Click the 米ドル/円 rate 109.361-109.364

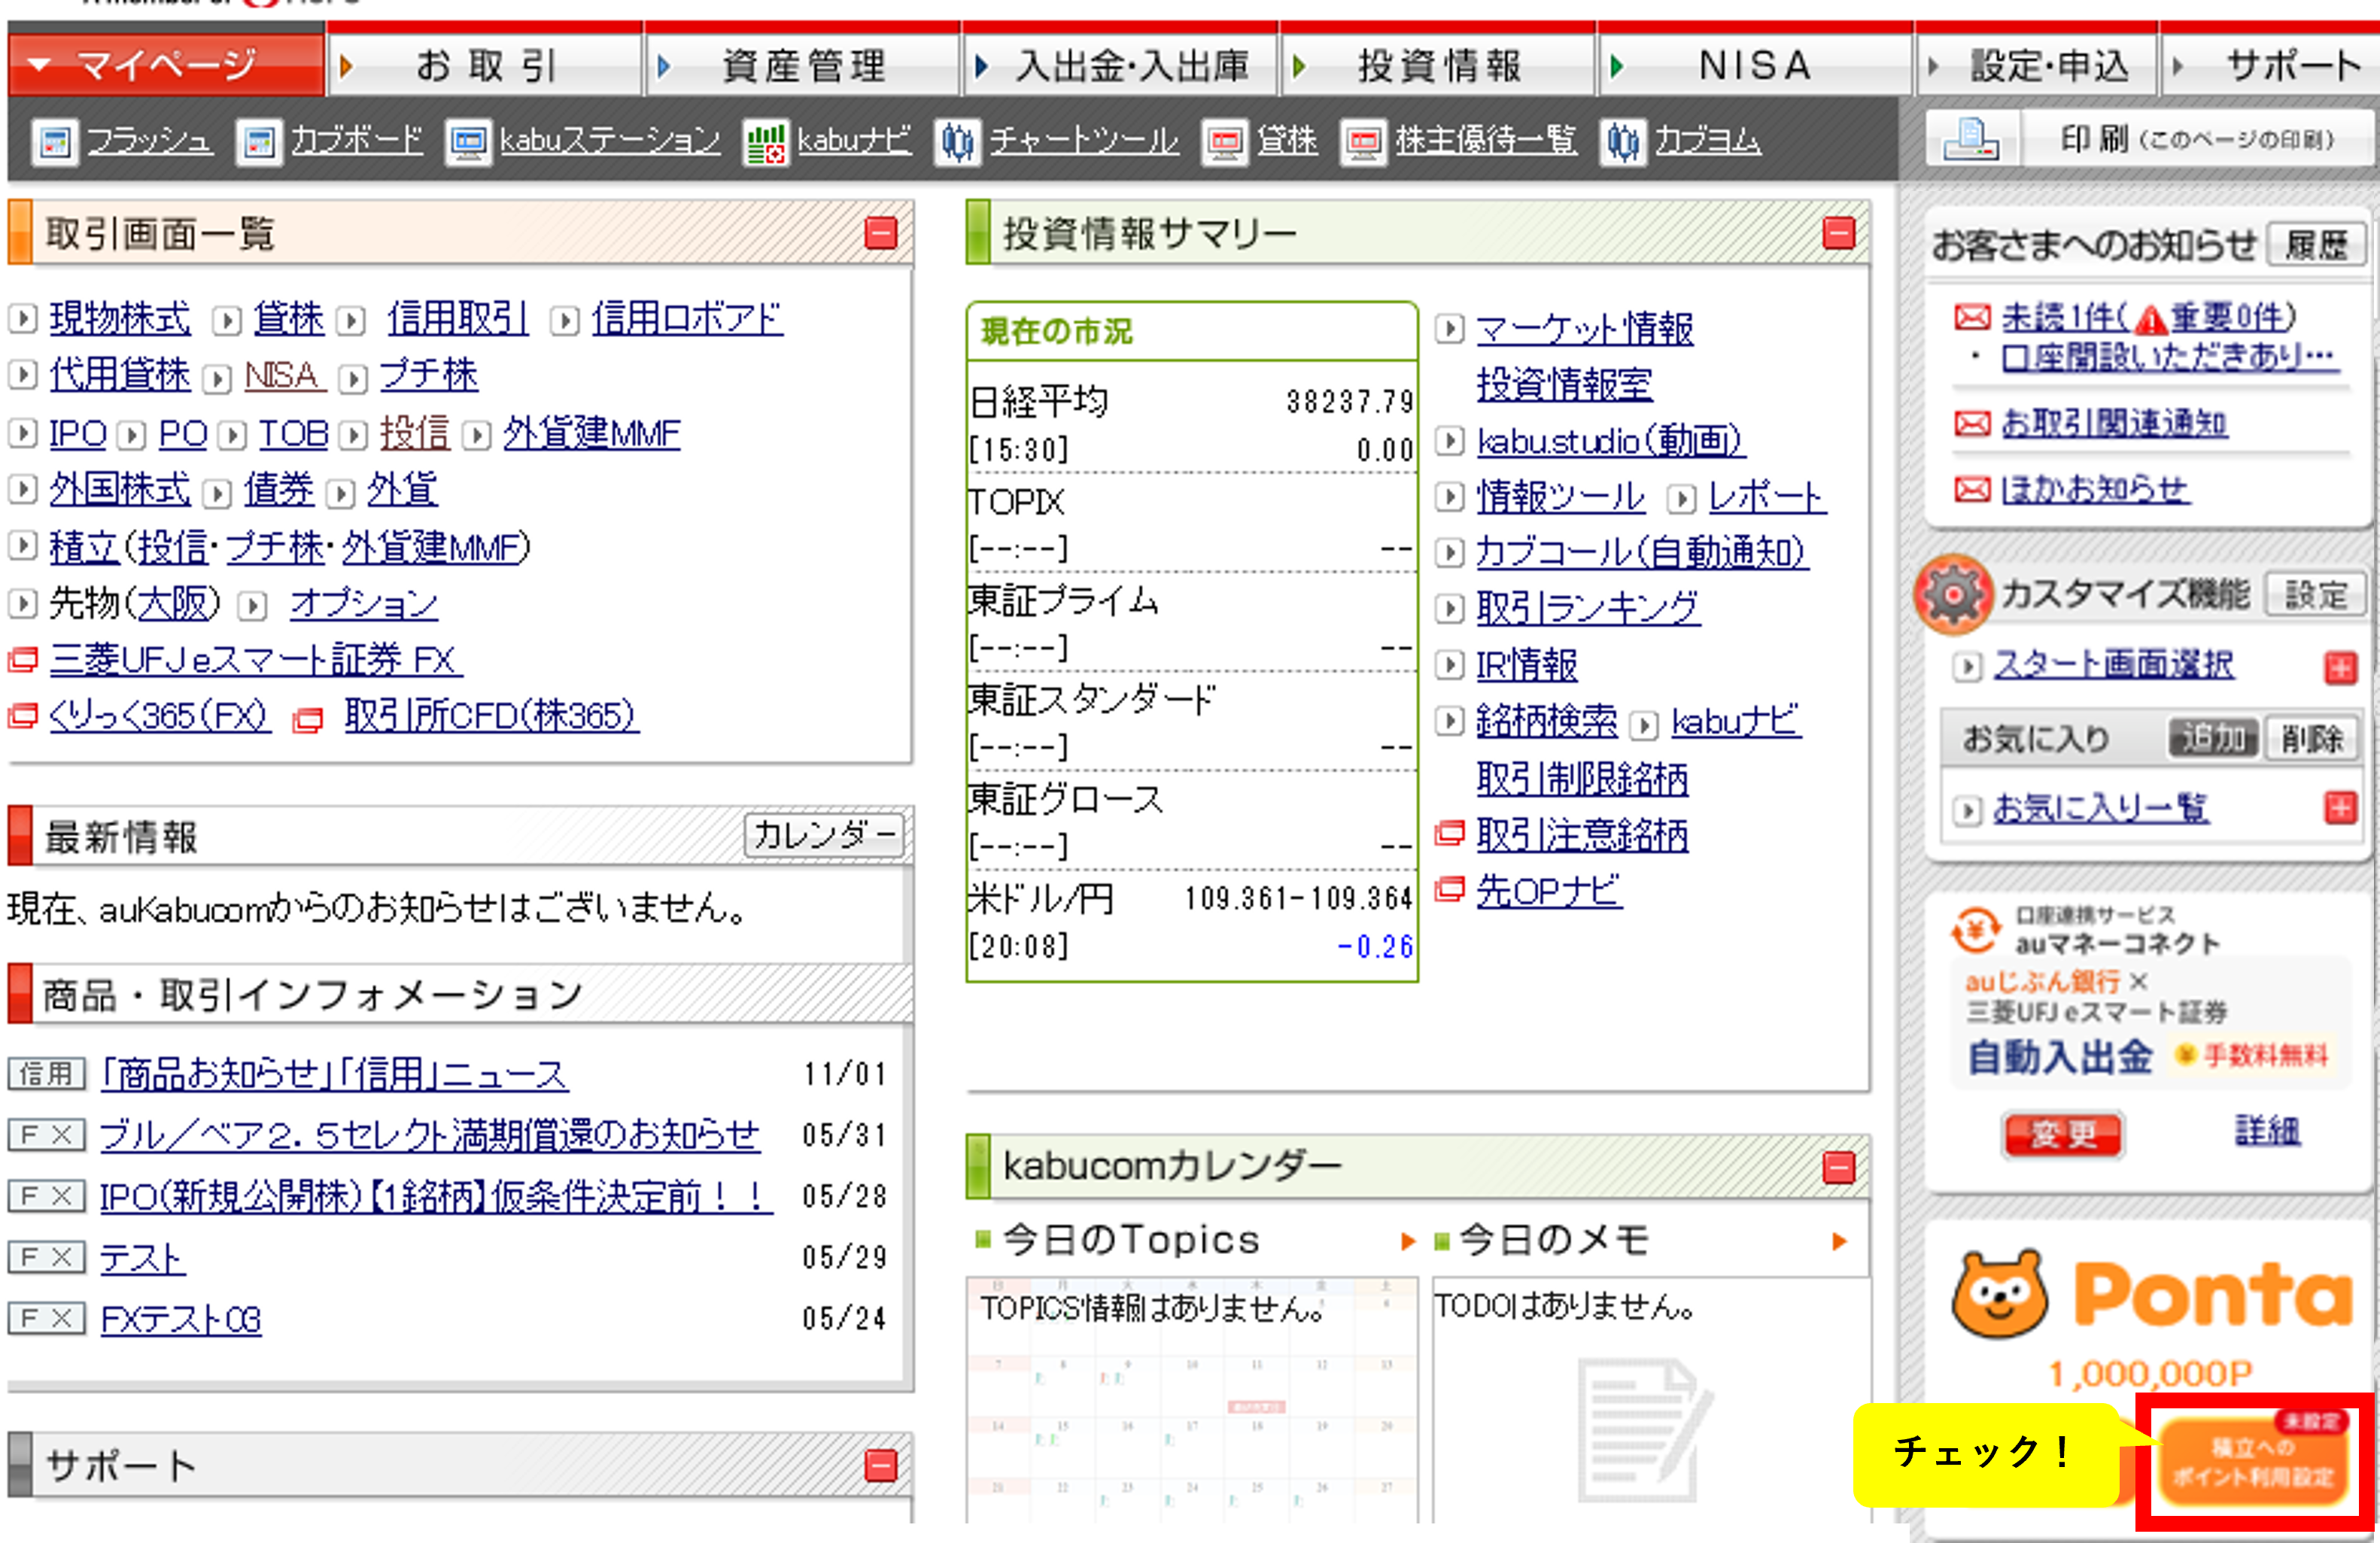click(x=1299, y=899)
